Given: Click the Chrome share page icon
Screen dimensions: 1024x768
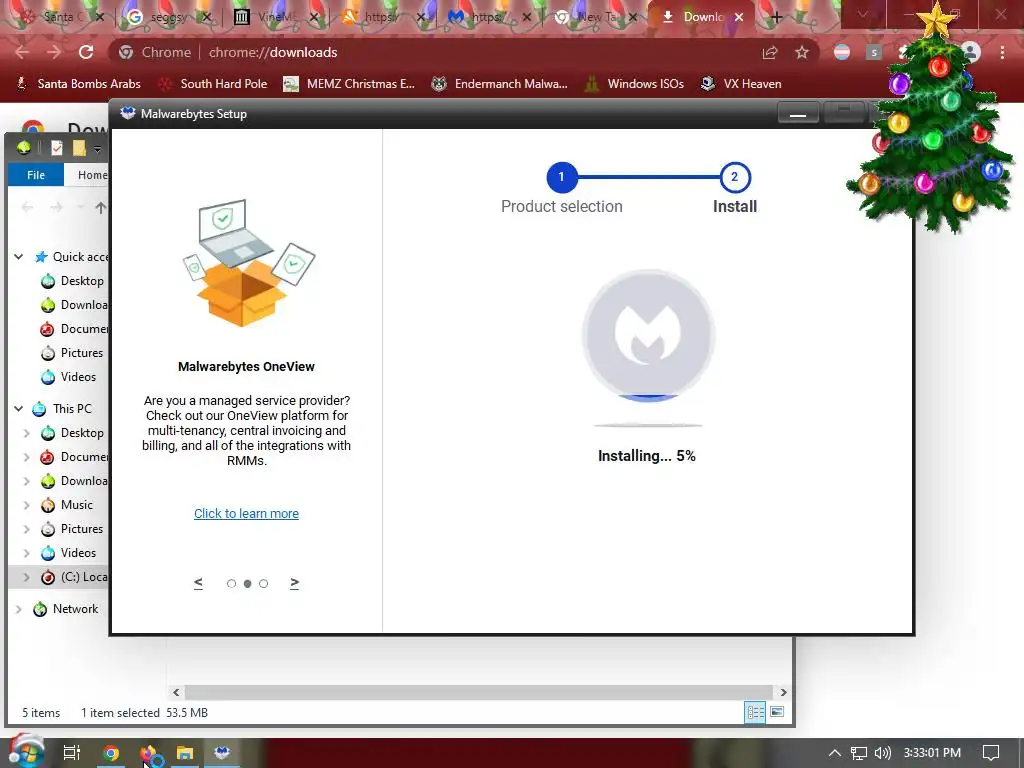Looking at the screenshot, I should tap(770, 52).
